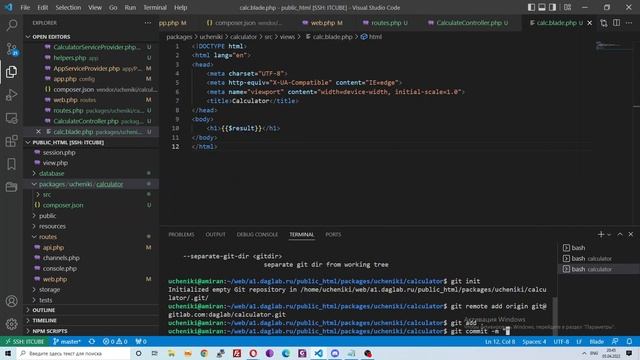Open the Accounts icon in activity bar
The width and height of the screenshot is (640, 360).
[11, 301]
